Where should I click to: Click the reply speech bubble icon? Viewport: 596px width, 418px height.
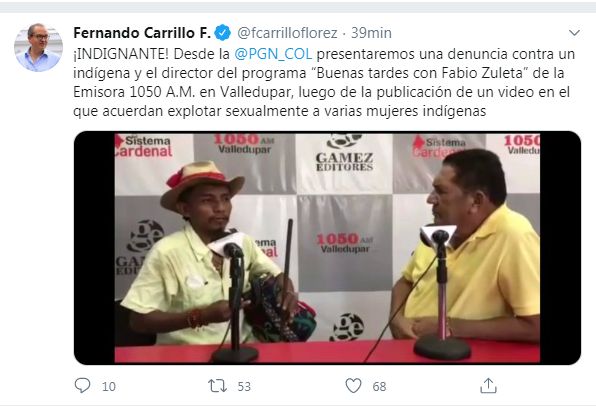point(82,386)
